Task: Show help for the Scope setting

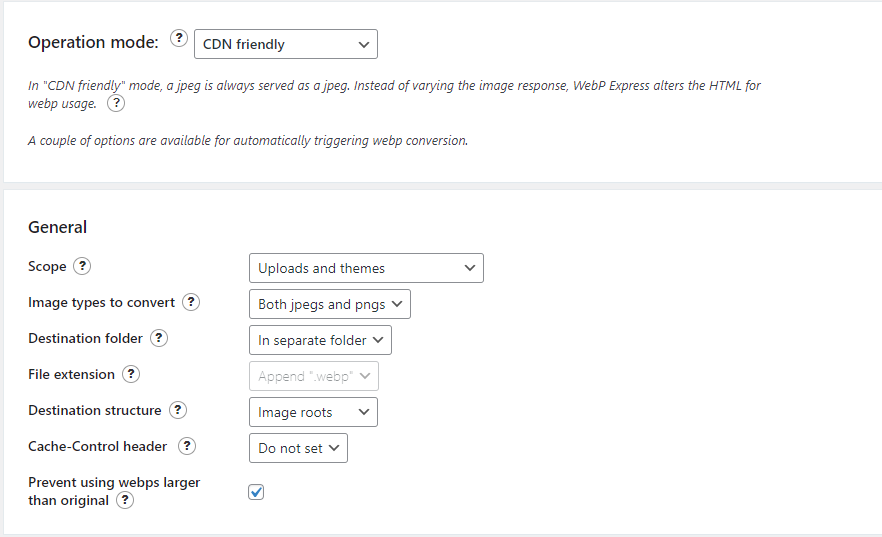Action: tap(82, 266)
